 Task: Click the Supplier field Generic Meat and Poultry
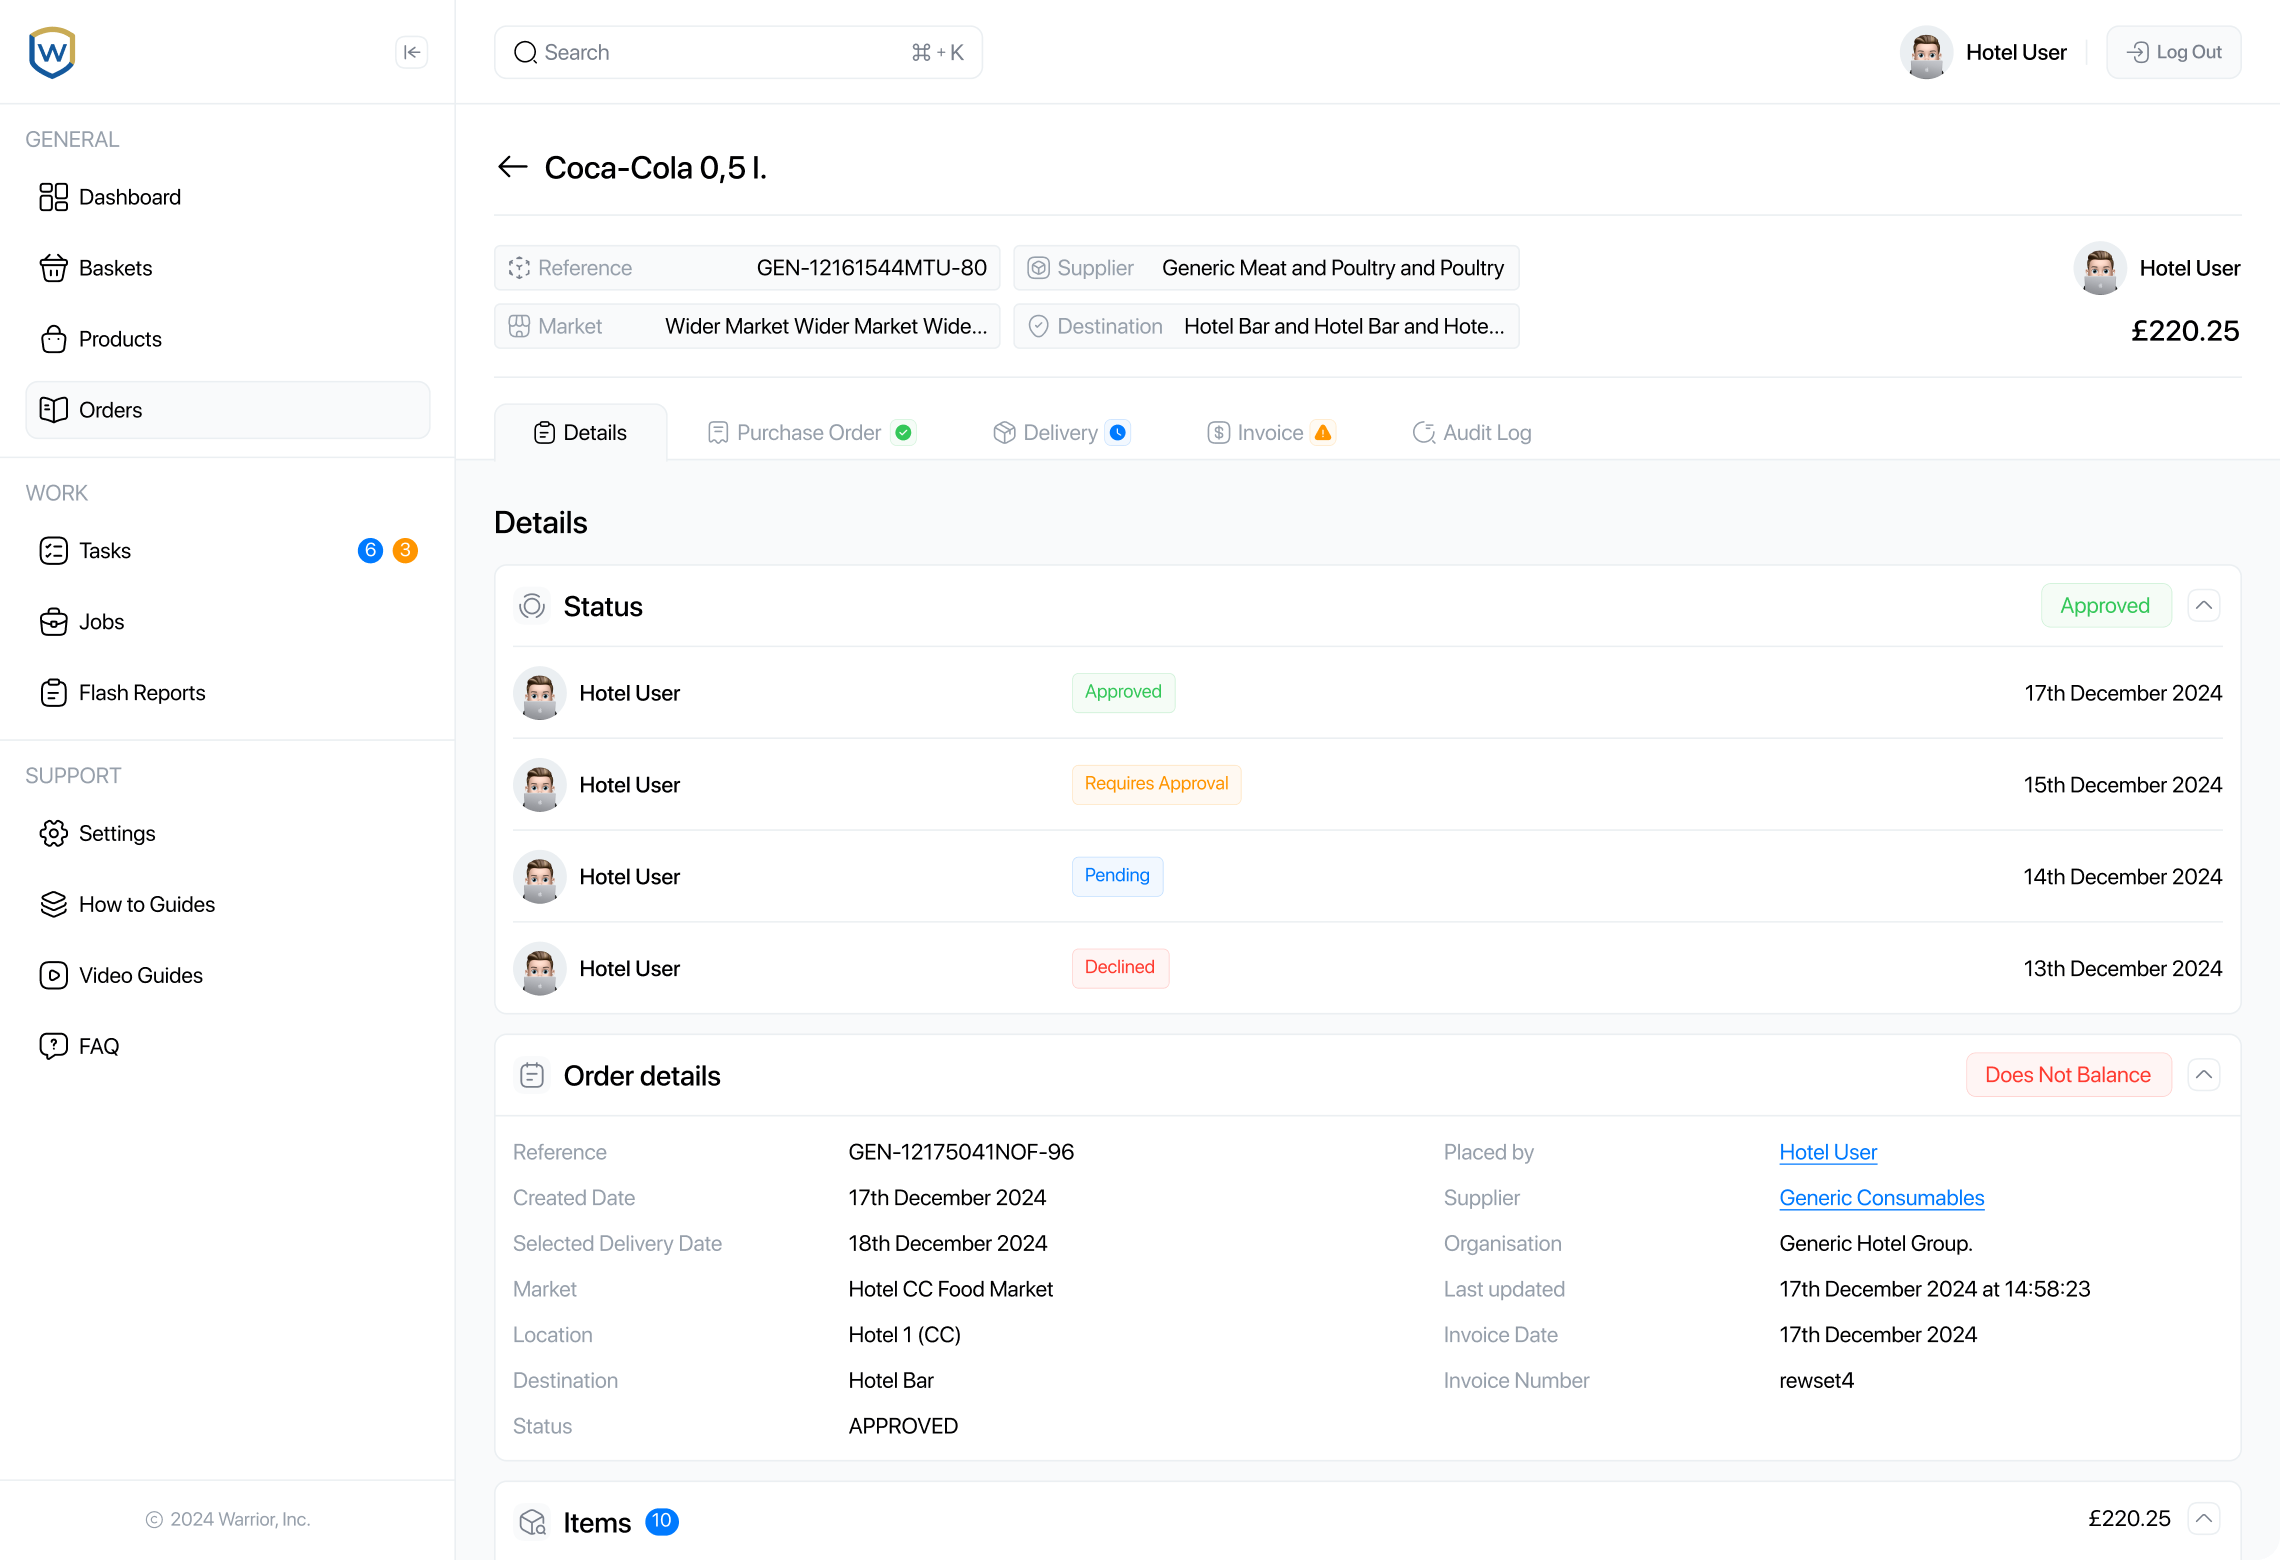1266,268
